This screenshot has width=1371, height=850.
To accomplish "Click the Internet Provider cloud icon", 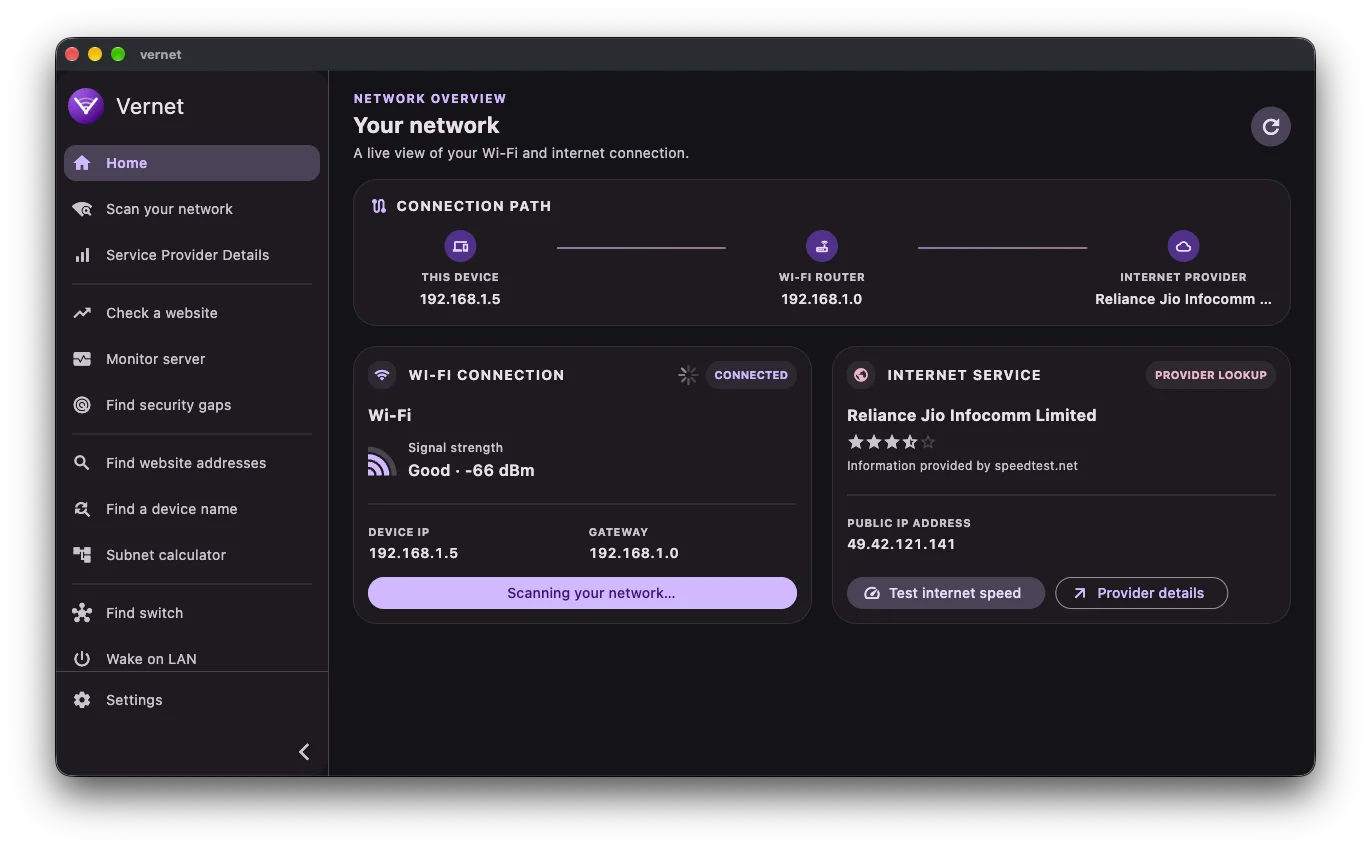I will click(1183, 246).
